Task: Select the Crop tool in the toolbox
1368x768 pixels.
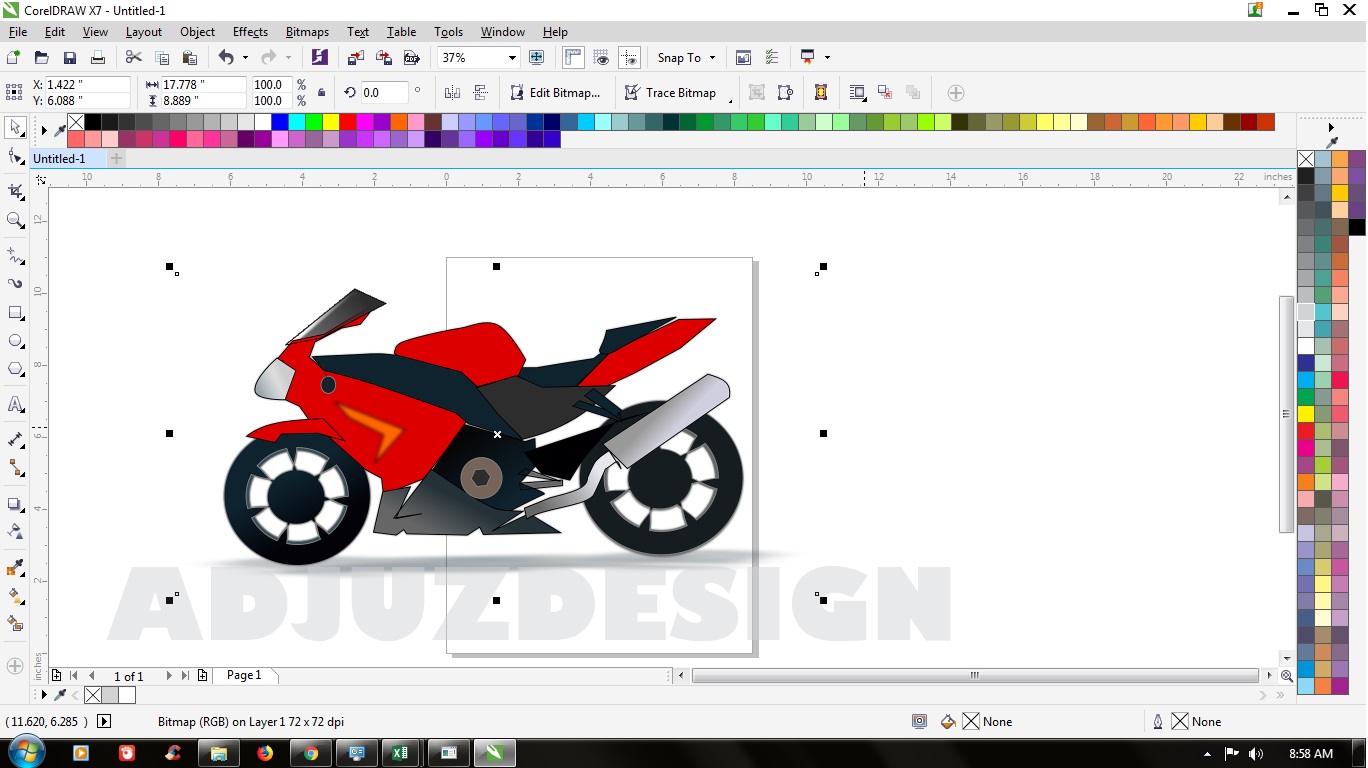Action: click(15, 190)
